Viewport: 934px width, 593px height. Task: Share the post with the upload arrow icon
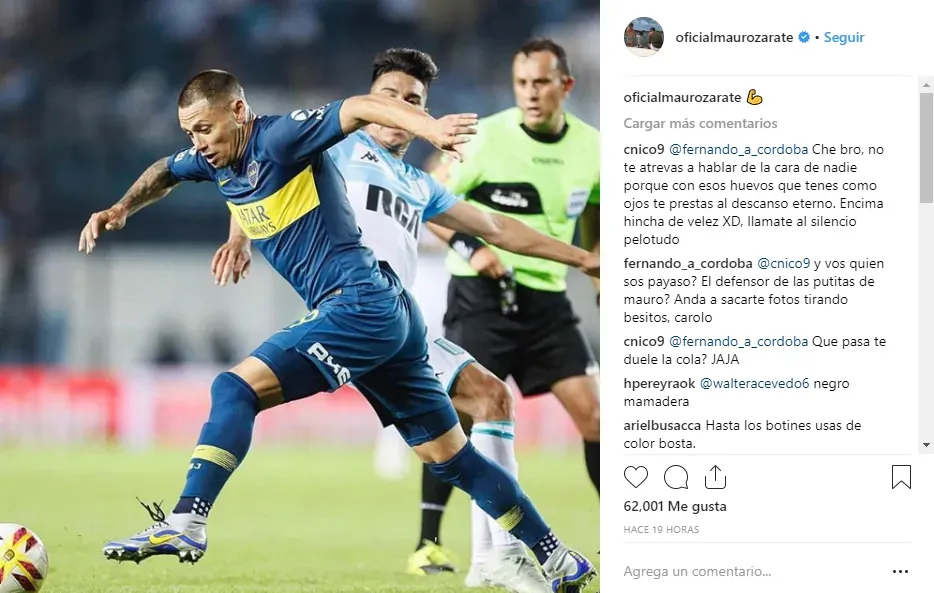click(x=715, y=476)
